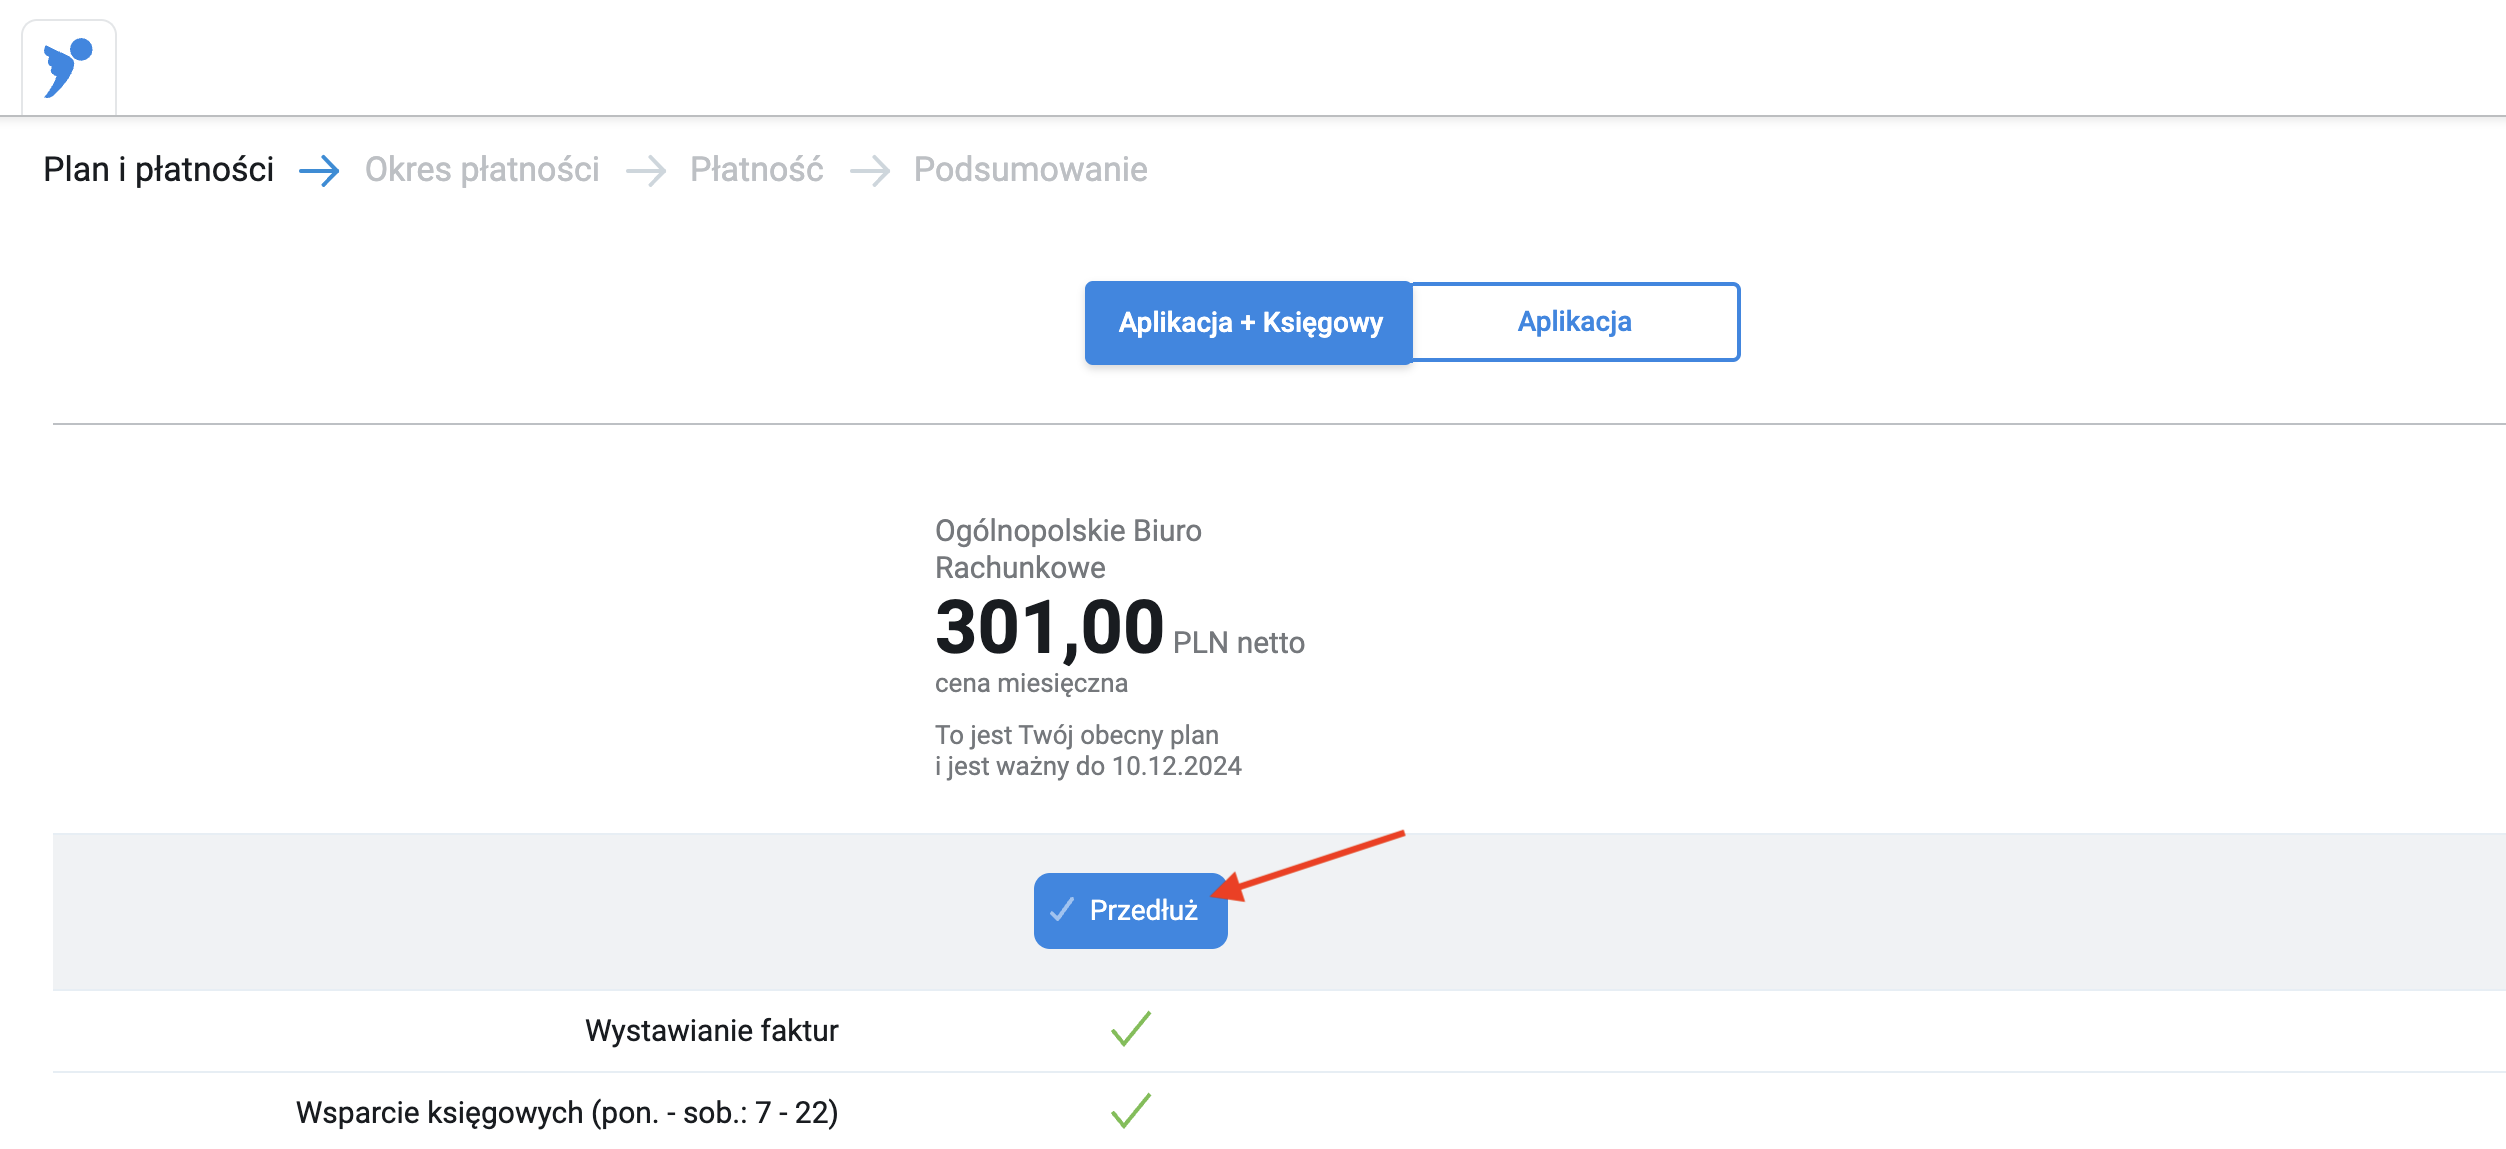Click the cena miesięczna label
Image resolution: width=2506 pixels, height=1149 pixels.
tap(1031, 684)
